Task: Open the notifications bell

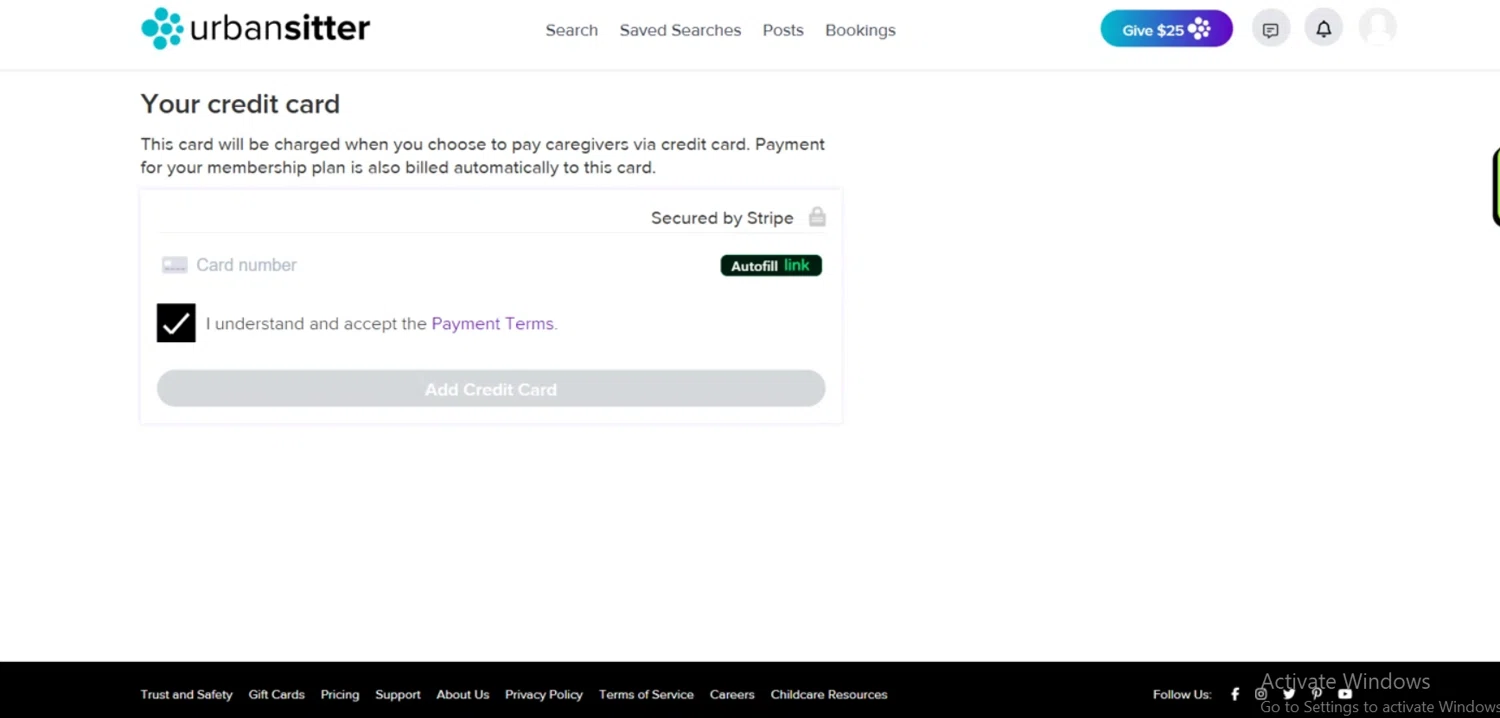Action: tap(1324, 29)
